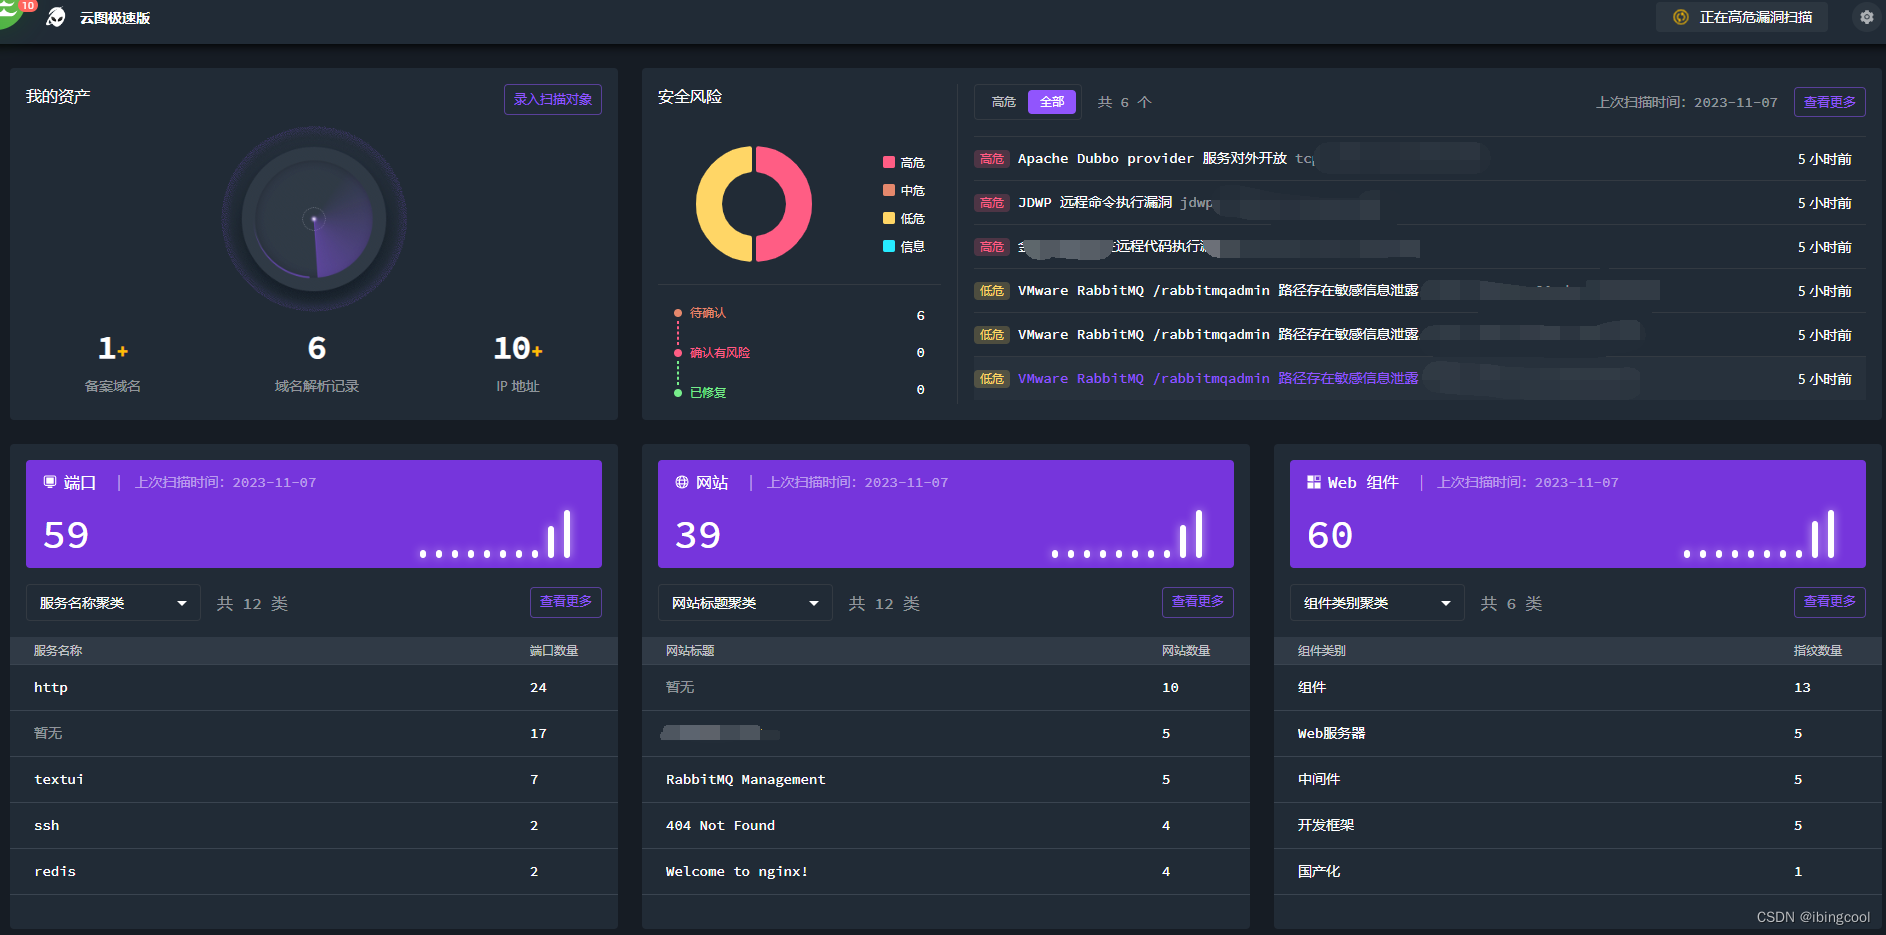Click 查看更多 in port panel
The width and height of the screenshot is (1886, 935).
[566, 602]
